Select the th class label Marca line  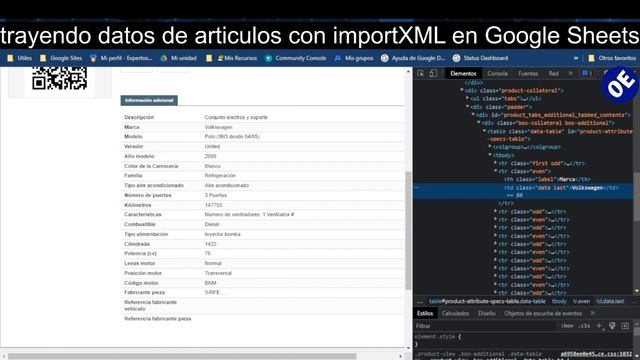coord(547,179)
